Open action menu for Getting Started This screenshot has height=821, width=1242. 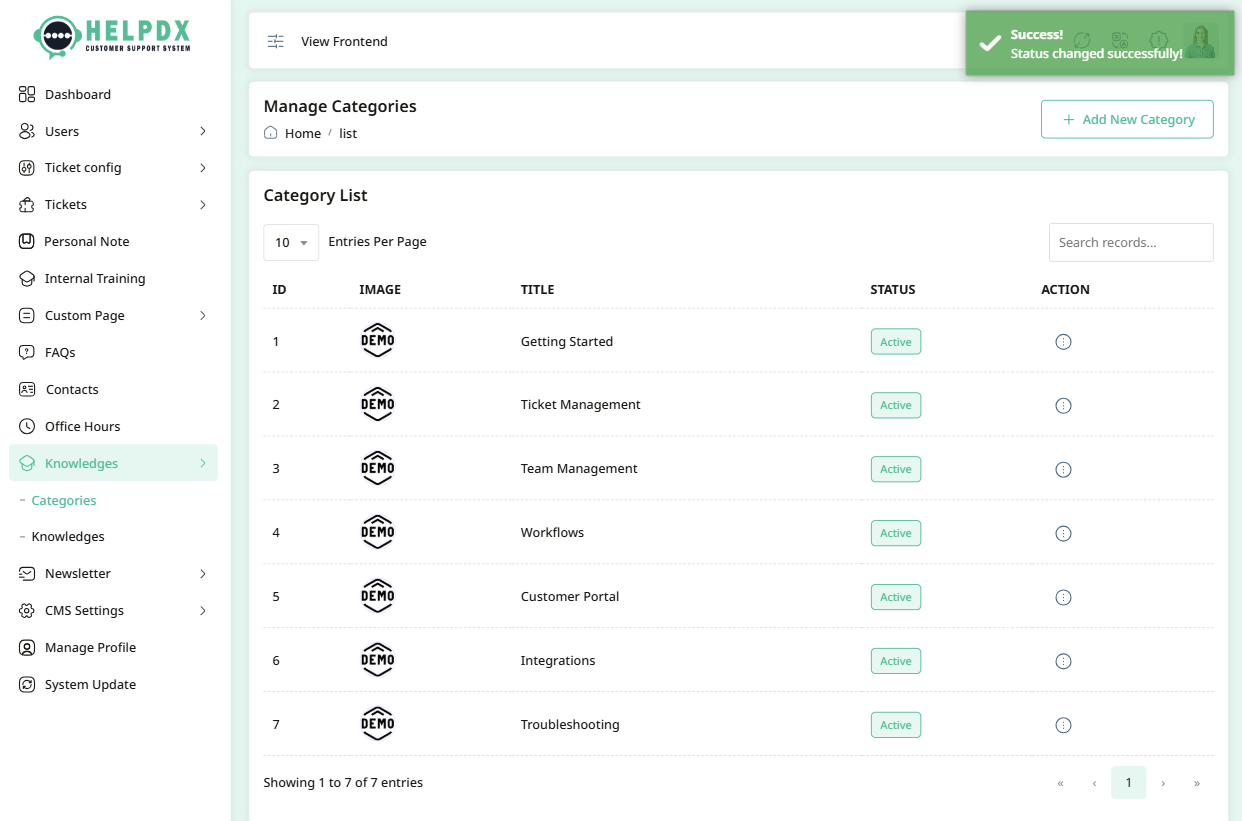point(1063,341)
